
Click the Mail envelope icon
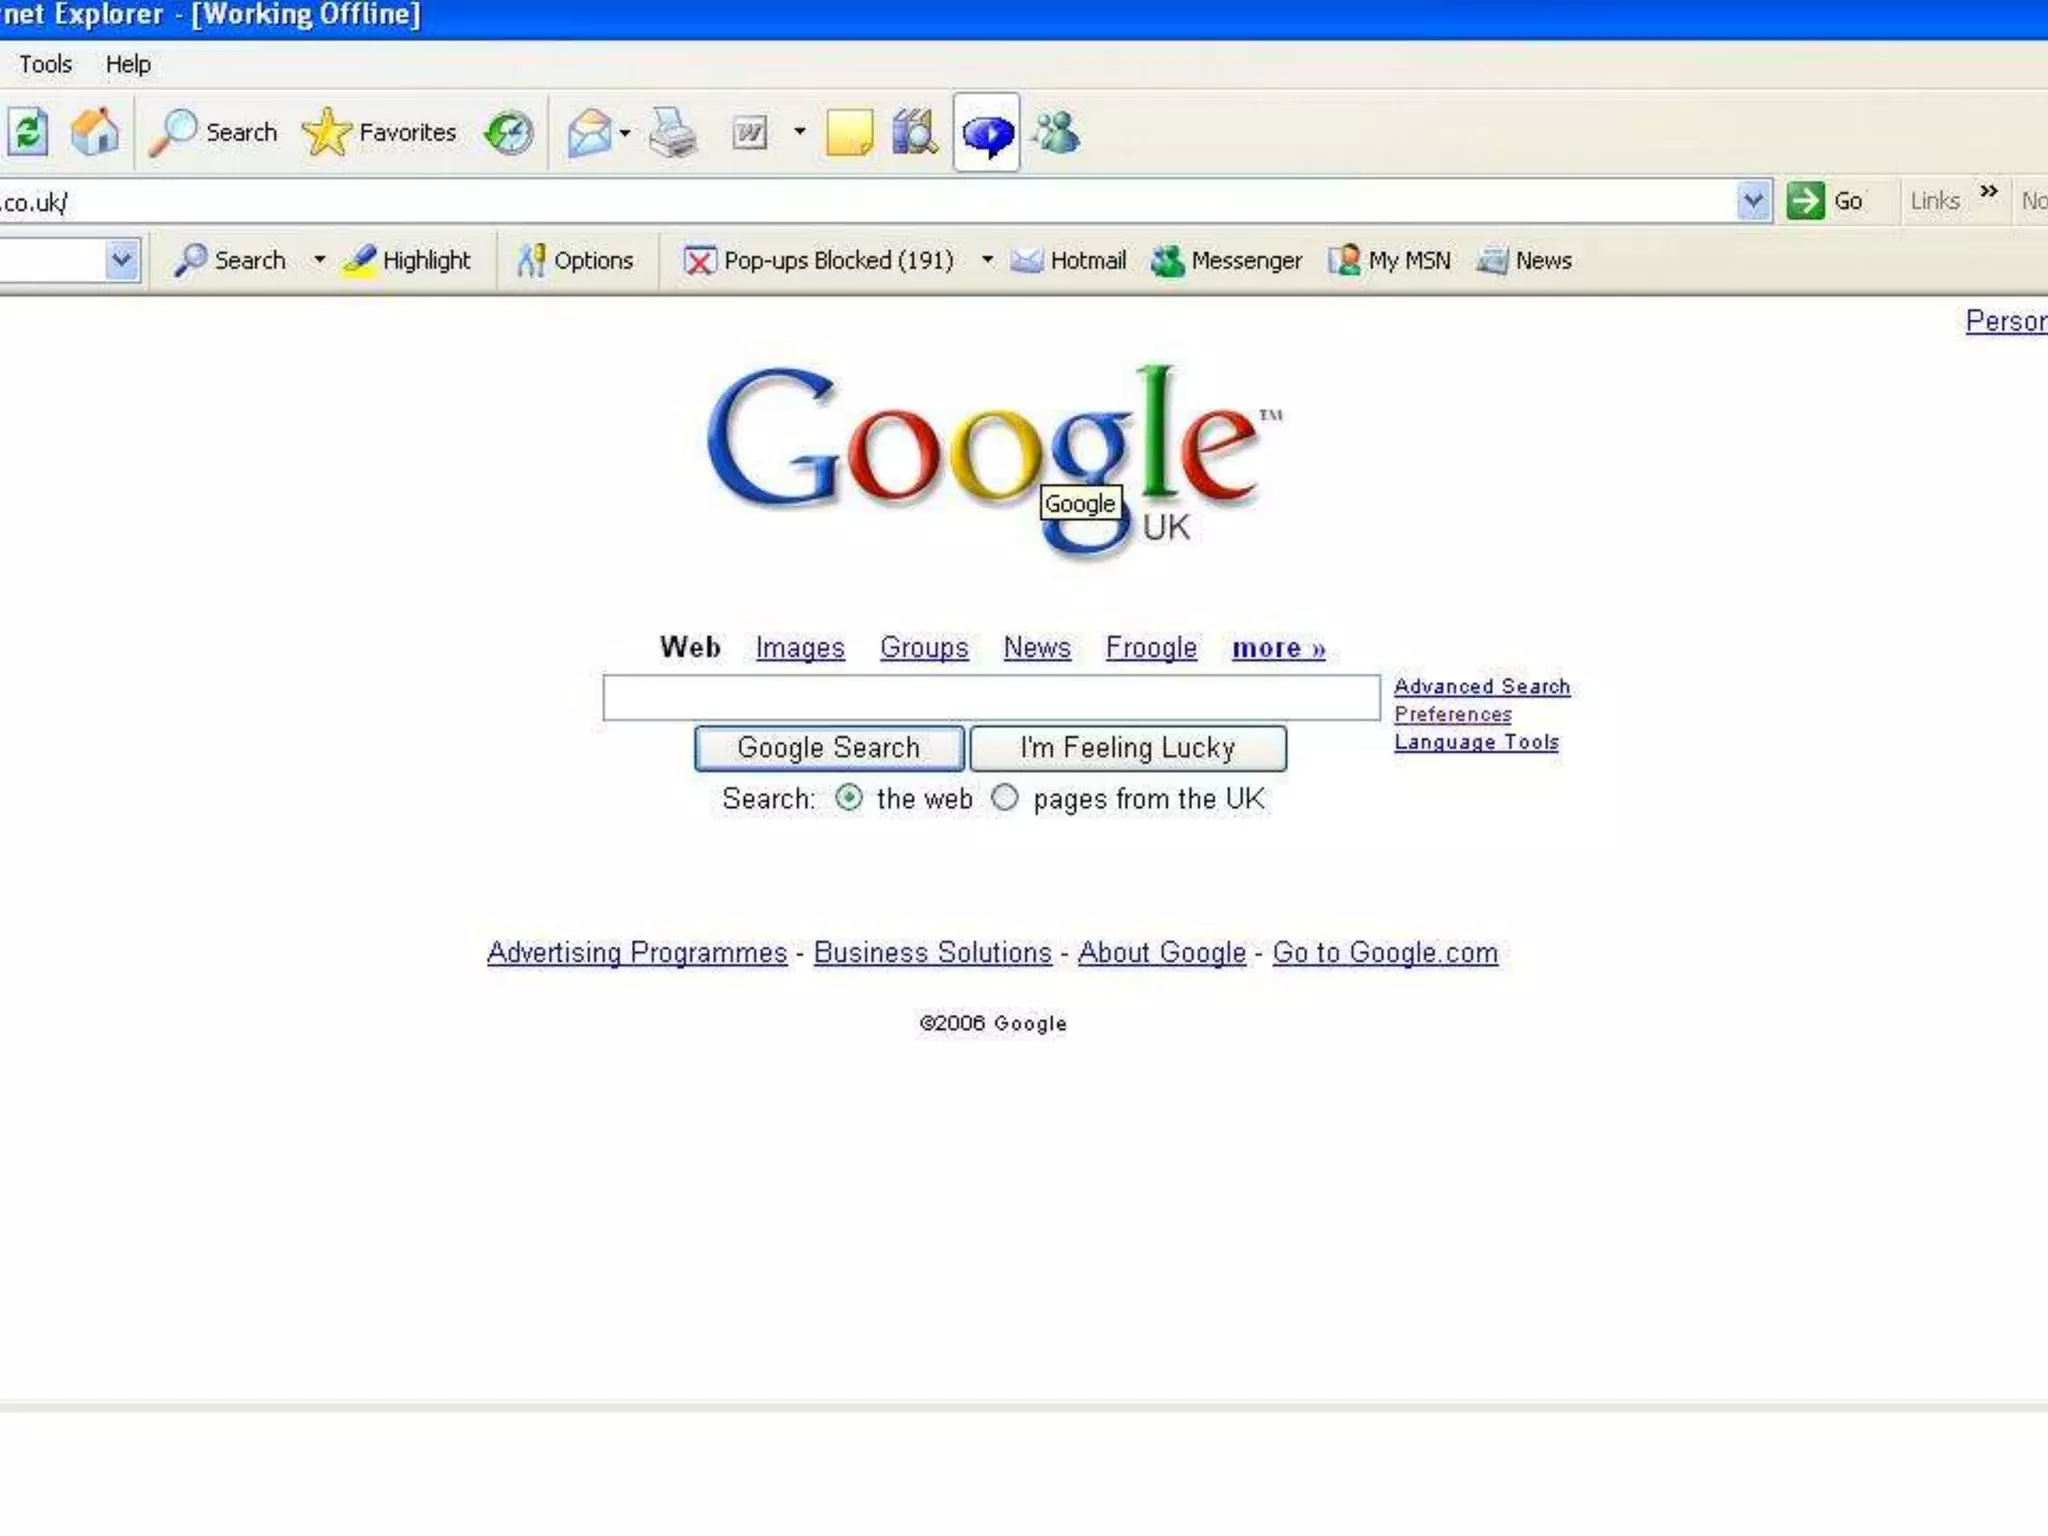tap(590, 132)
